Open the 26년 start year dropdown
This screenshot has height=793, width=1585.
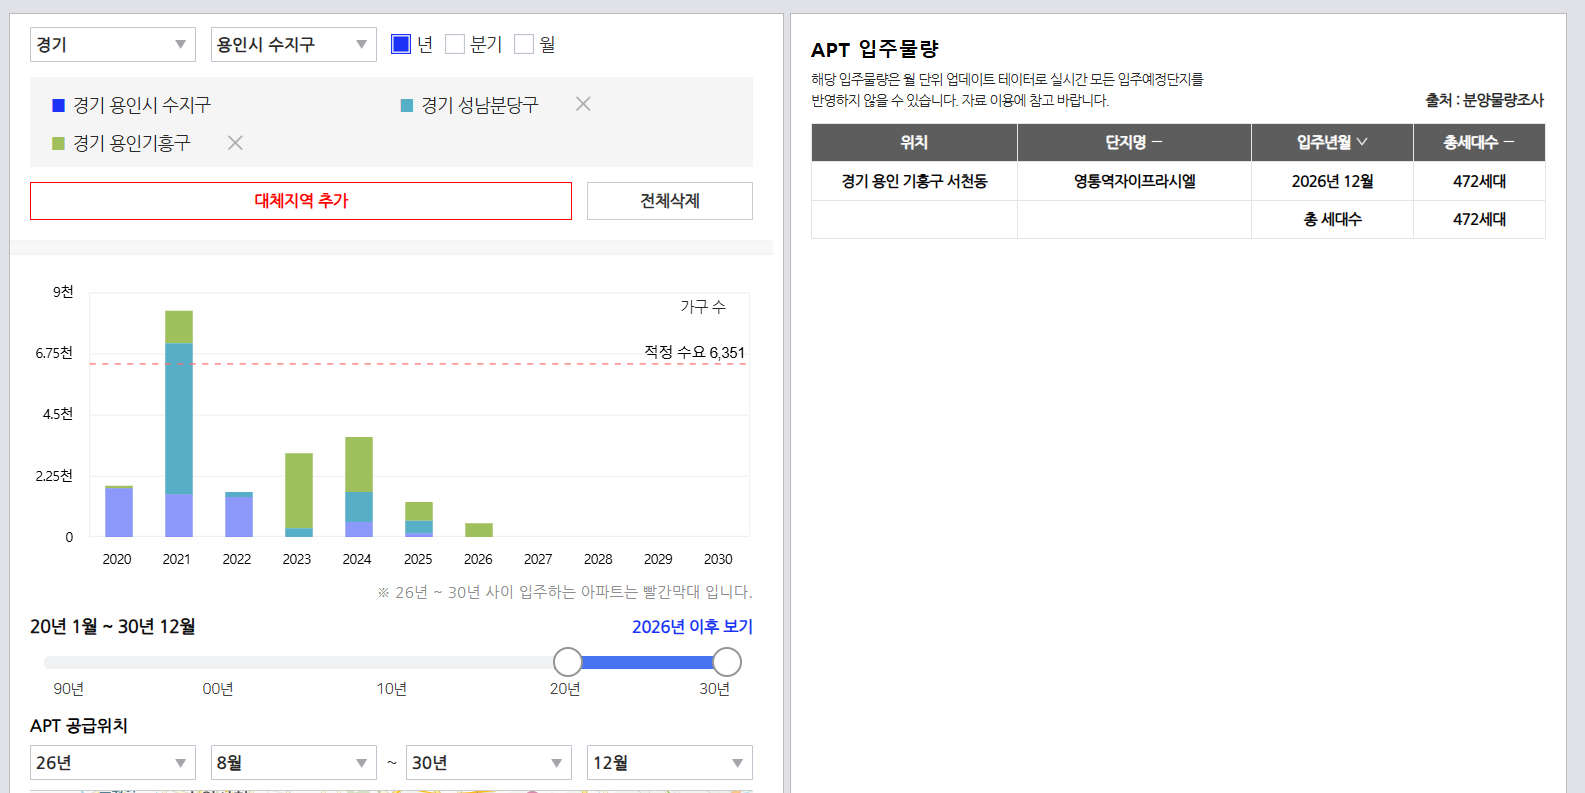113,762
